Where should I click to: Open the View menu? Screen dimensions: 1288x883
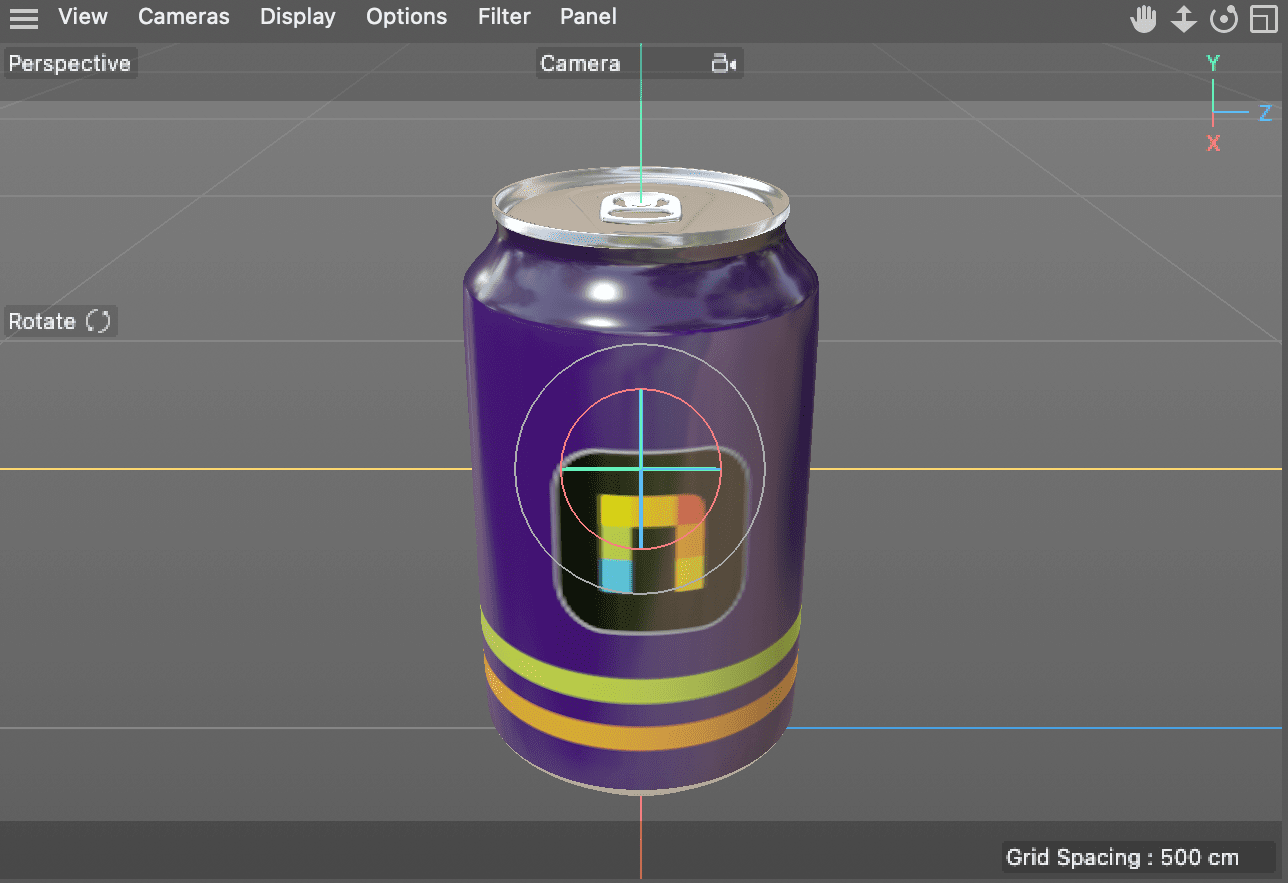tap(83, 17)
